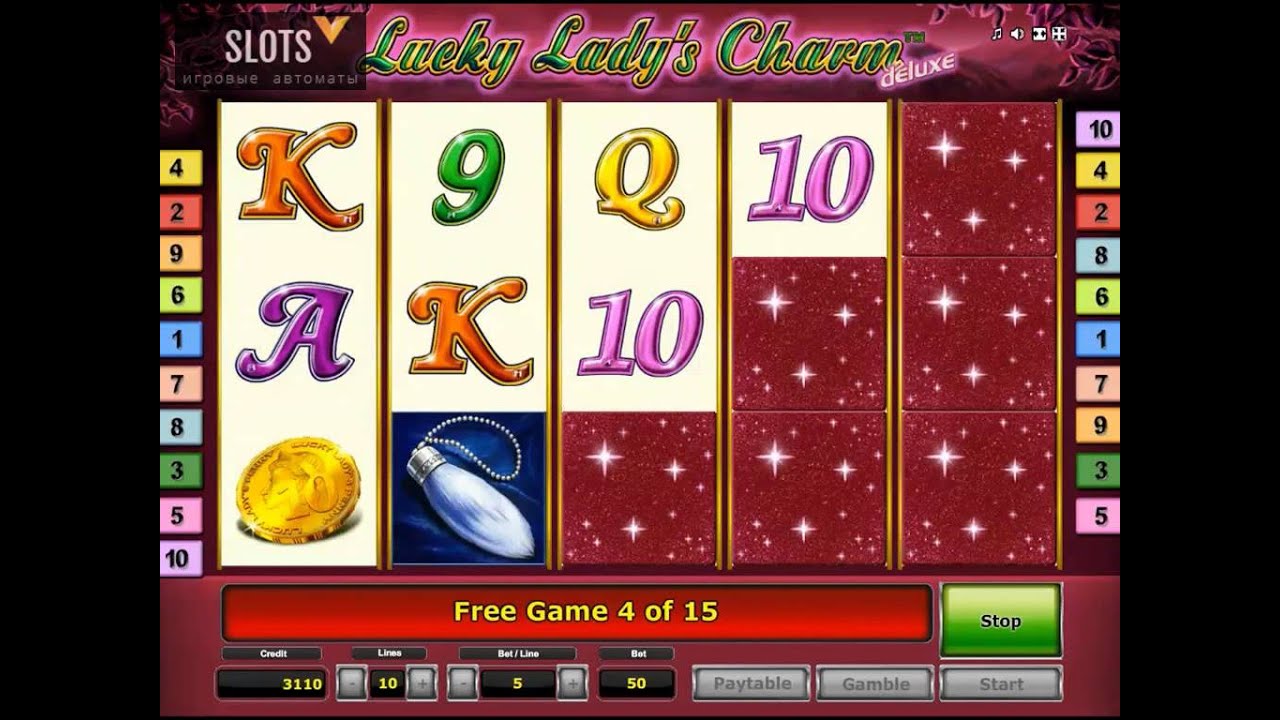Click the horizontal stretch screen icon

pyautogui.click(x=1039, y=34)
